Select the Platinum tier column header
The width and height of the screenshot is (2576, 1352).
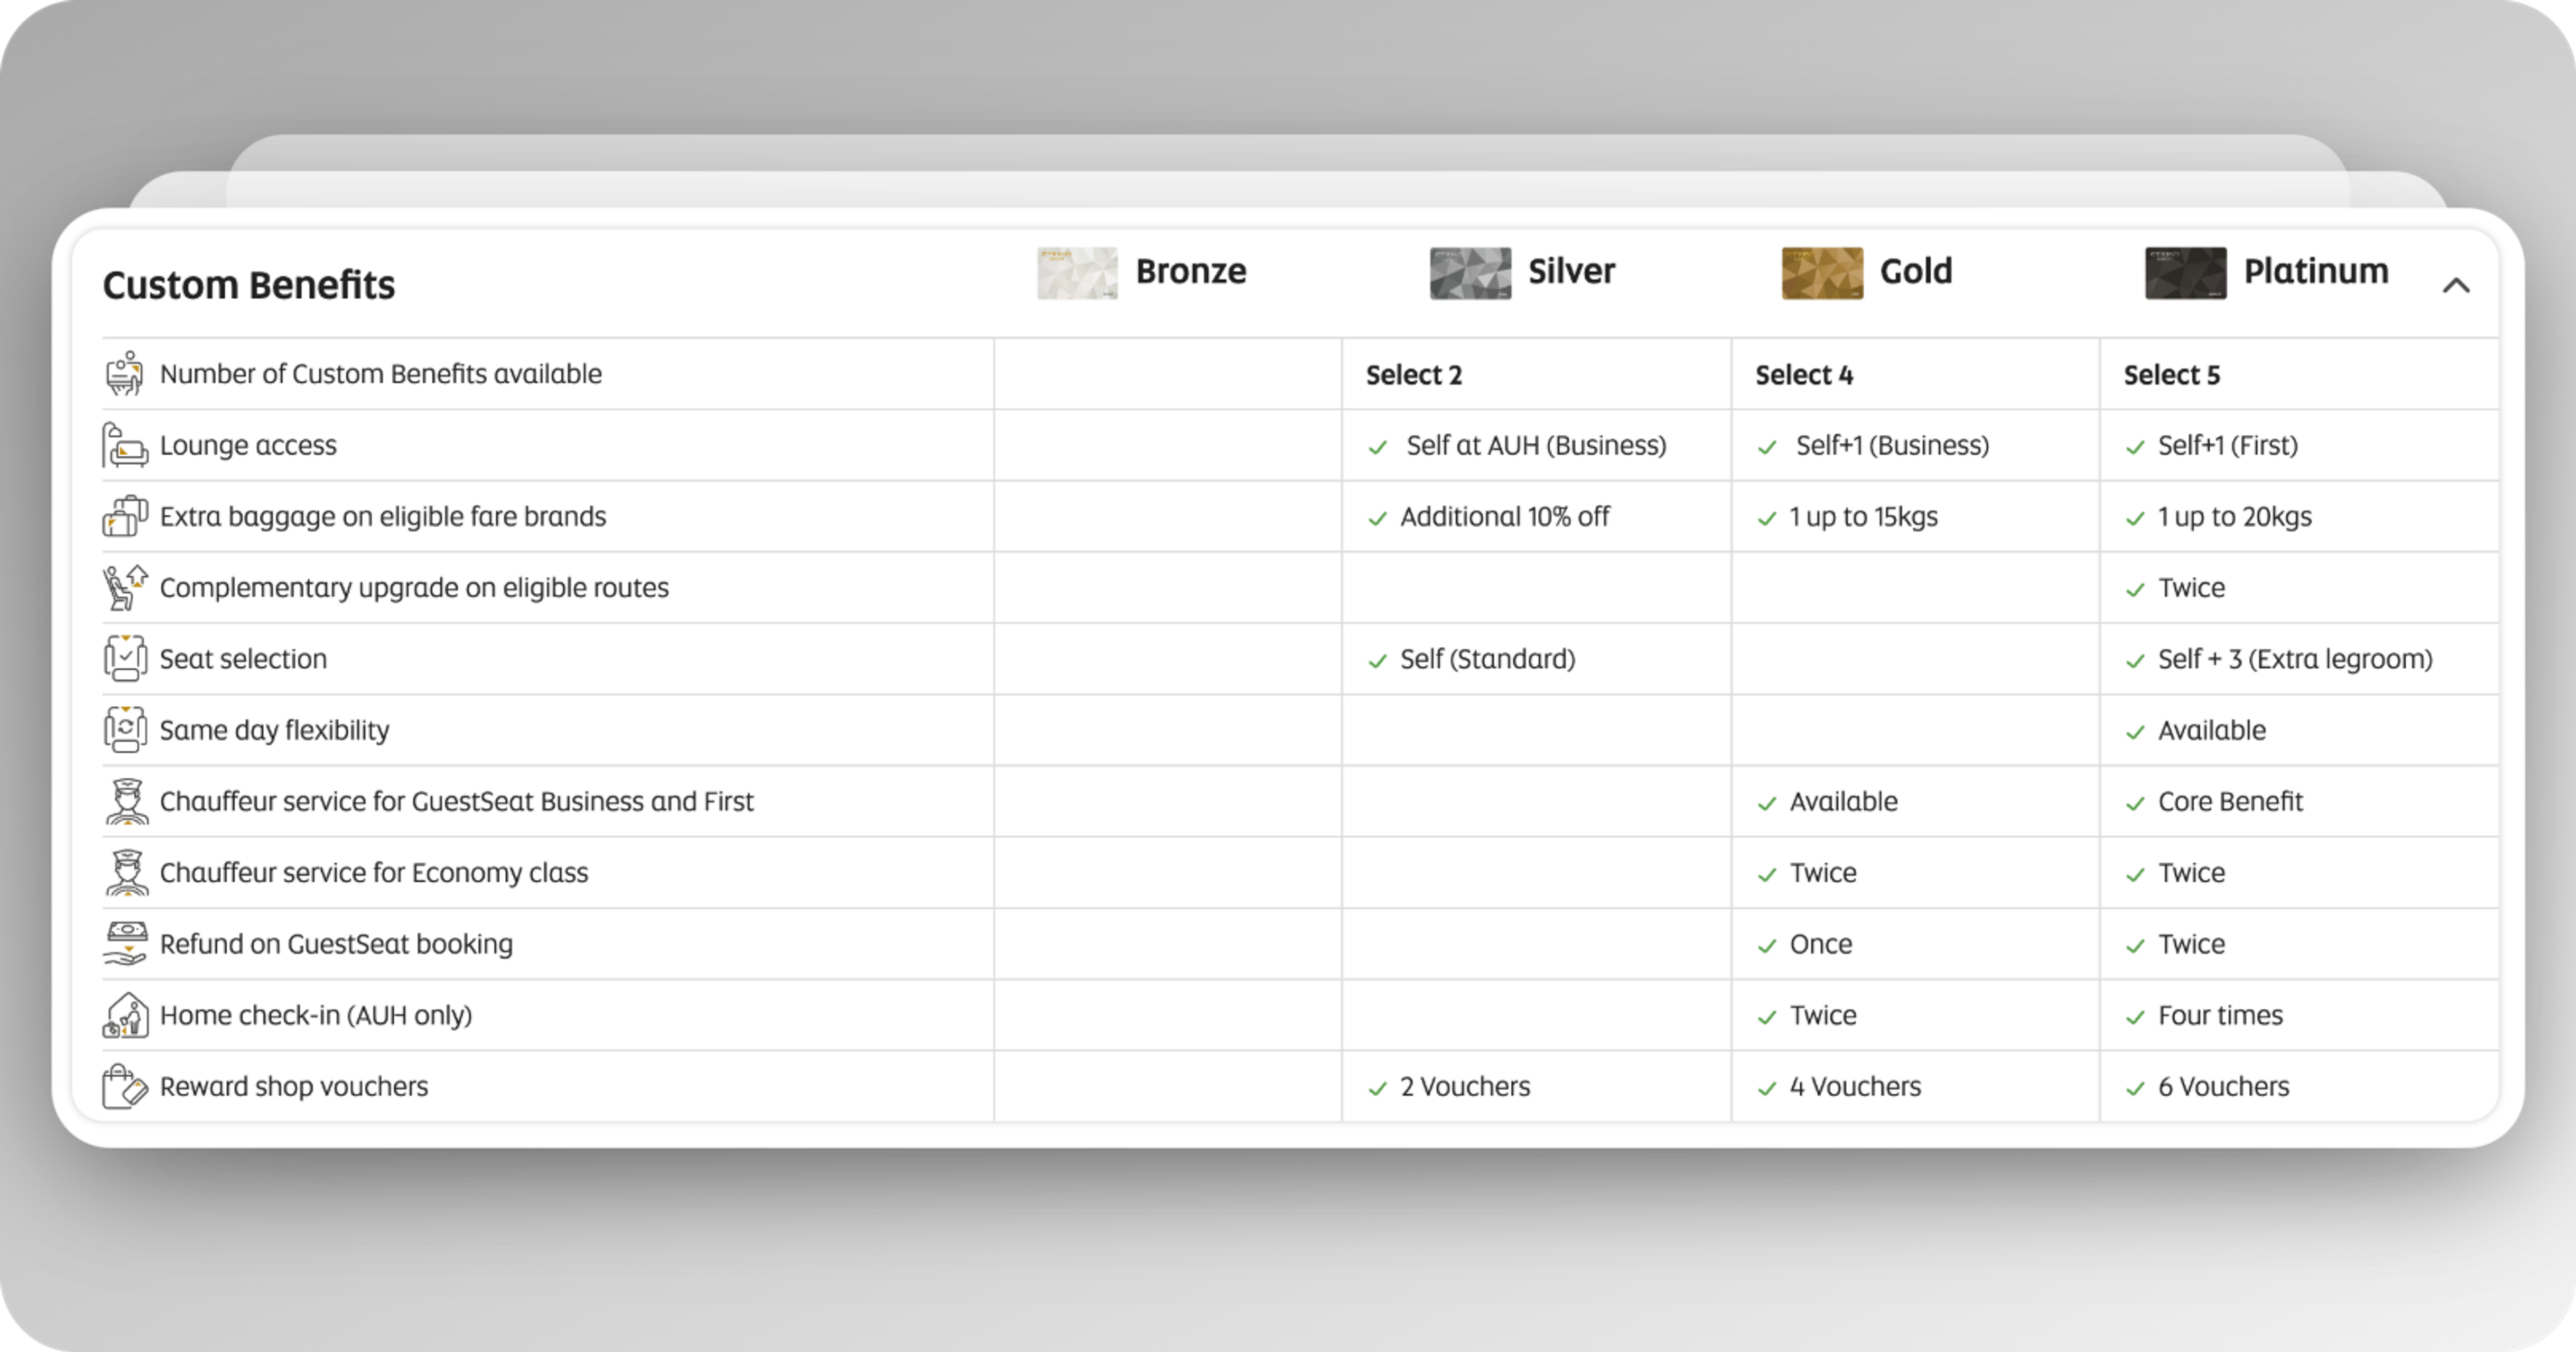[x=2315, y=271]
